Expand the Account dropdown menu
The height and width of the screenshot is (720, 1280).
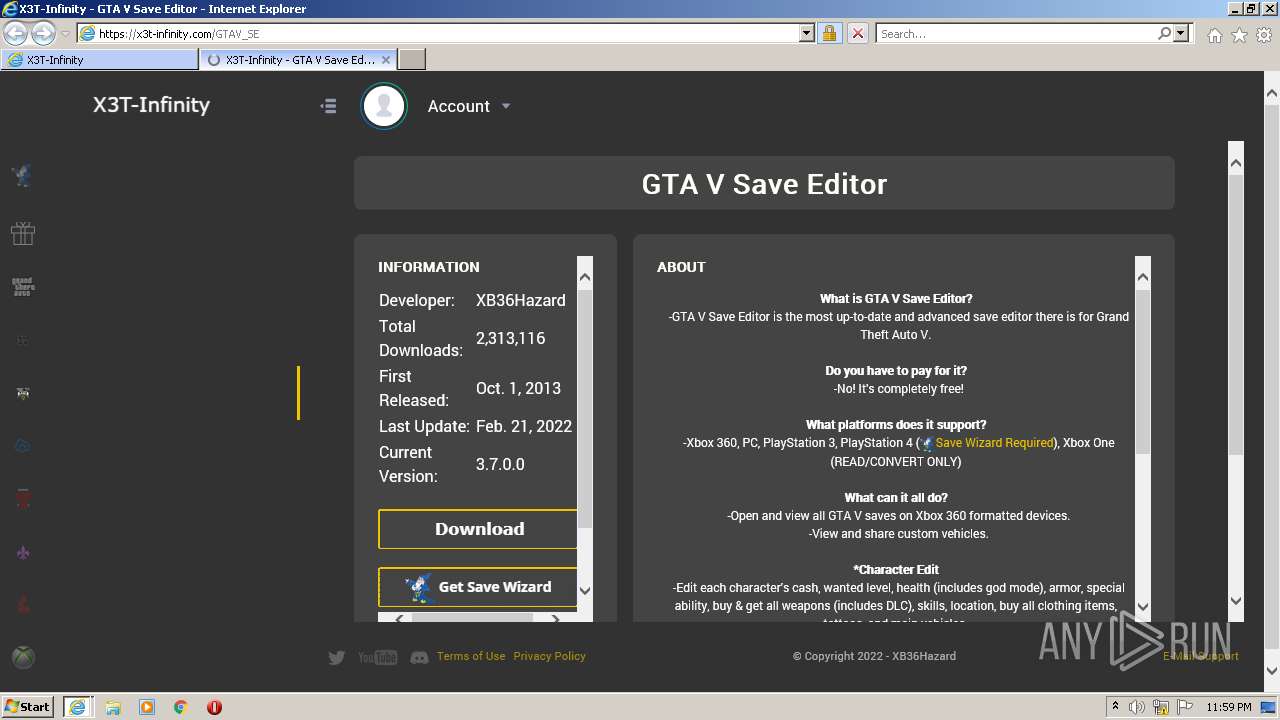(469, 106)
